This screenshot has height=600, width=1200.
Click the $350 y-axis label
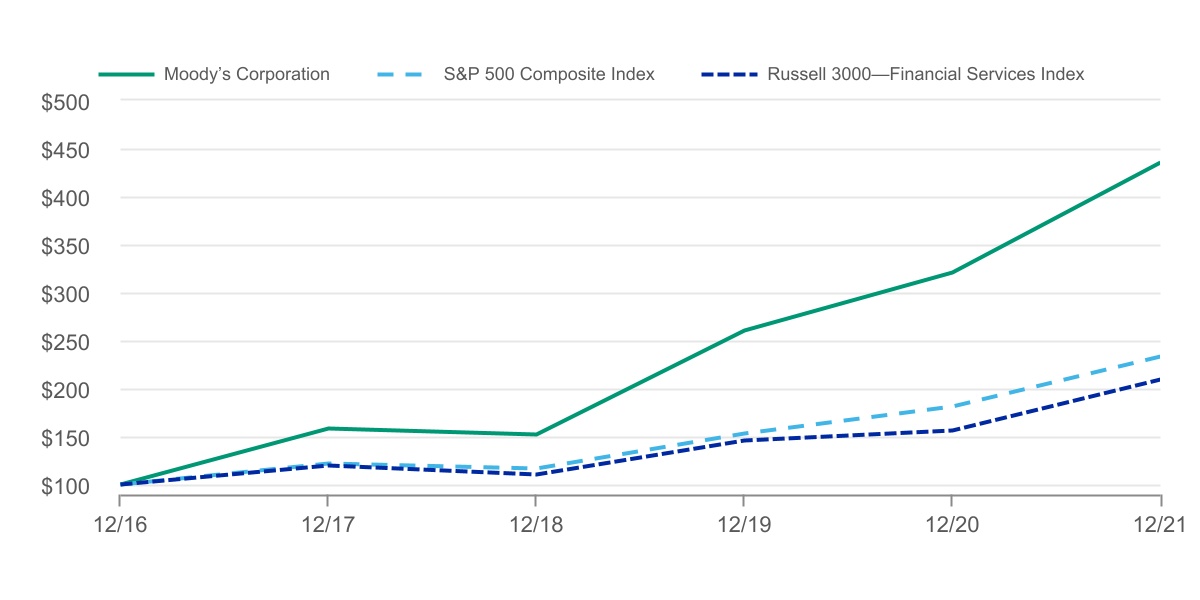click(65, 246)
